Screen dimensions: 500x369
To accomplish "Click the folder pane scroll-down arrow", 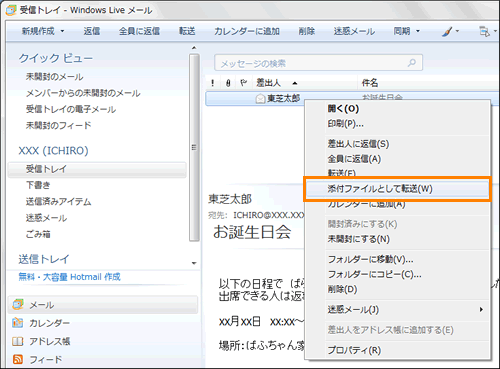I will pyautogui.click(x=194, y=263).
